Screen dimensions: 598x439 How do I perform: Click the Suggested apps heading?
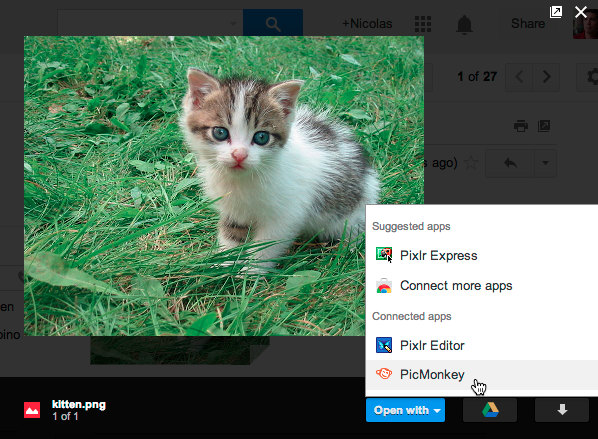point(411,226)
